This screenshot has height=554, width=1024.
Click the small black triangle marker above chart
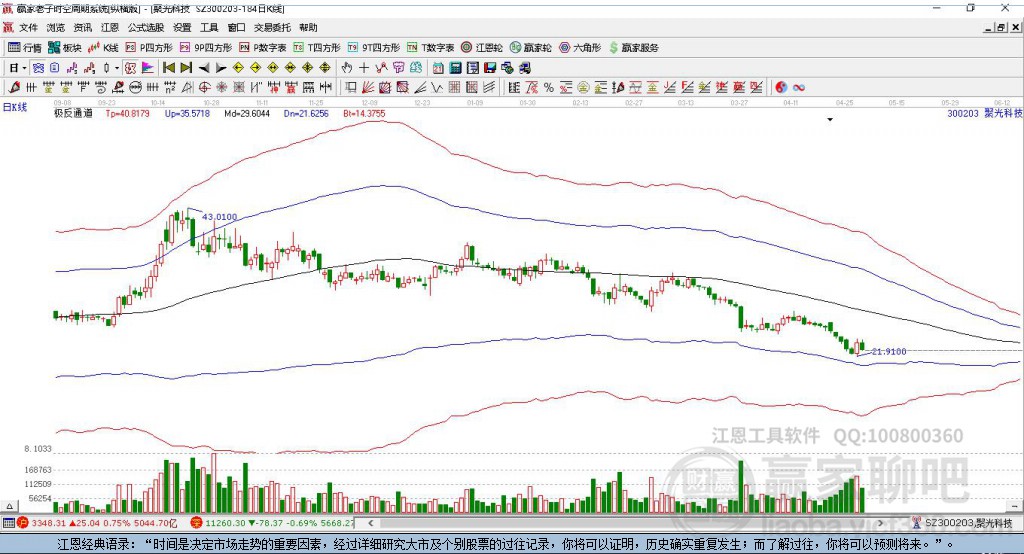pyautogui.click(x=830, y=120)
